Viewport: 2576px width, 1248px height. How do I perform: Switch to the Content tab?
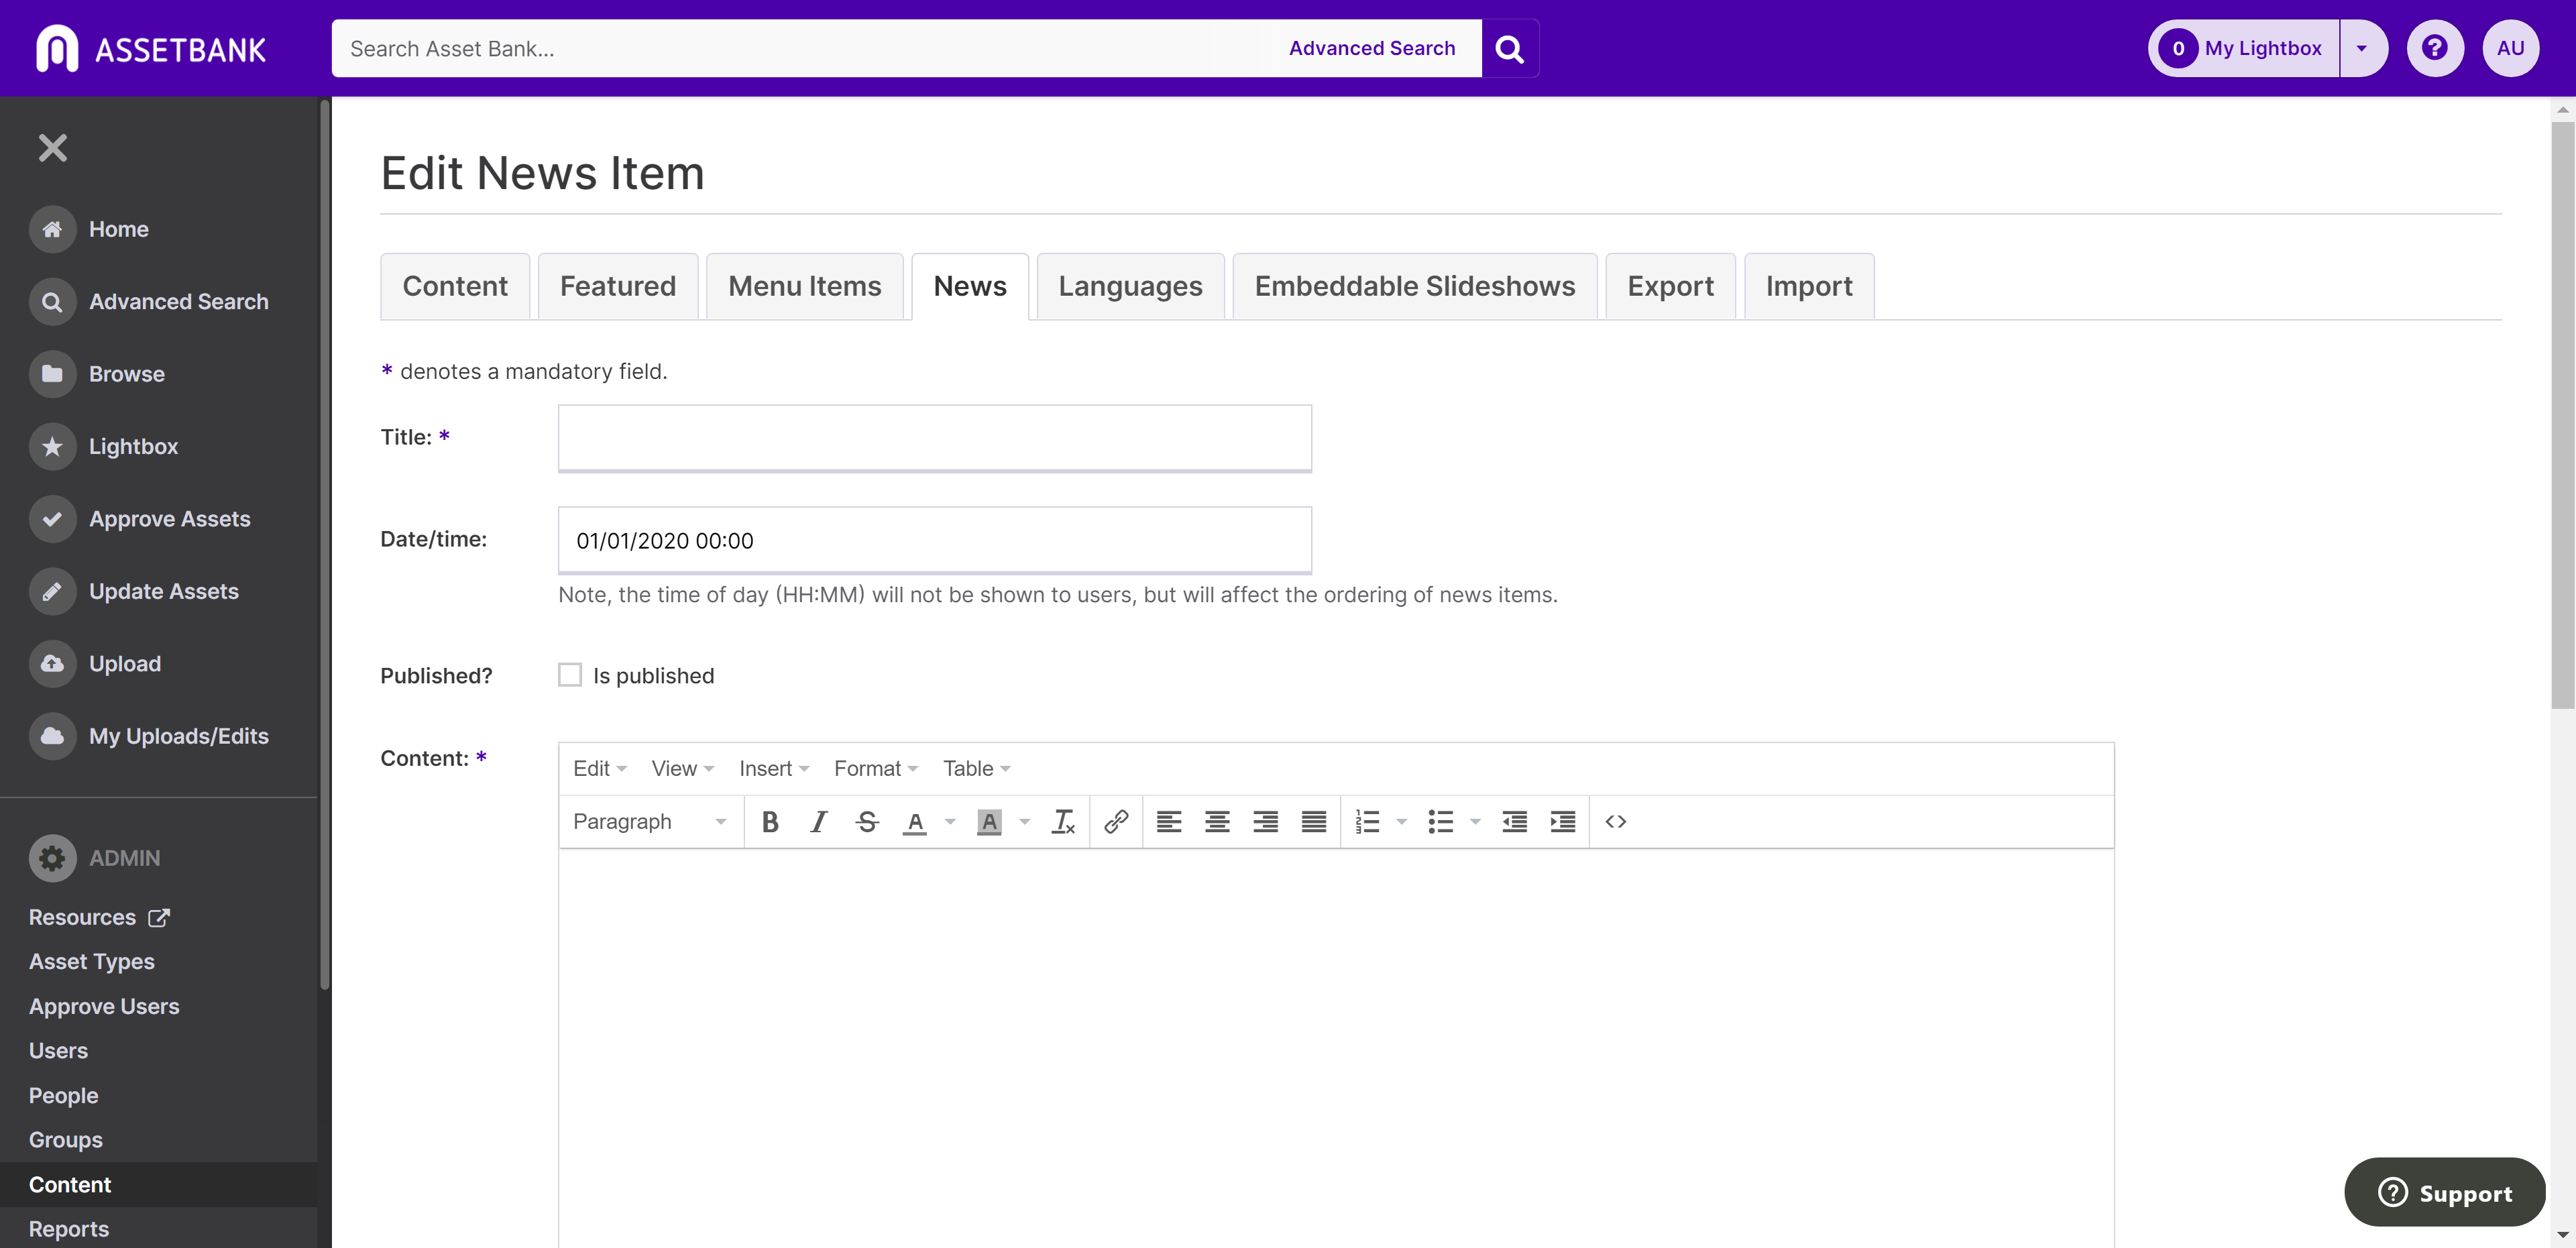455,286
